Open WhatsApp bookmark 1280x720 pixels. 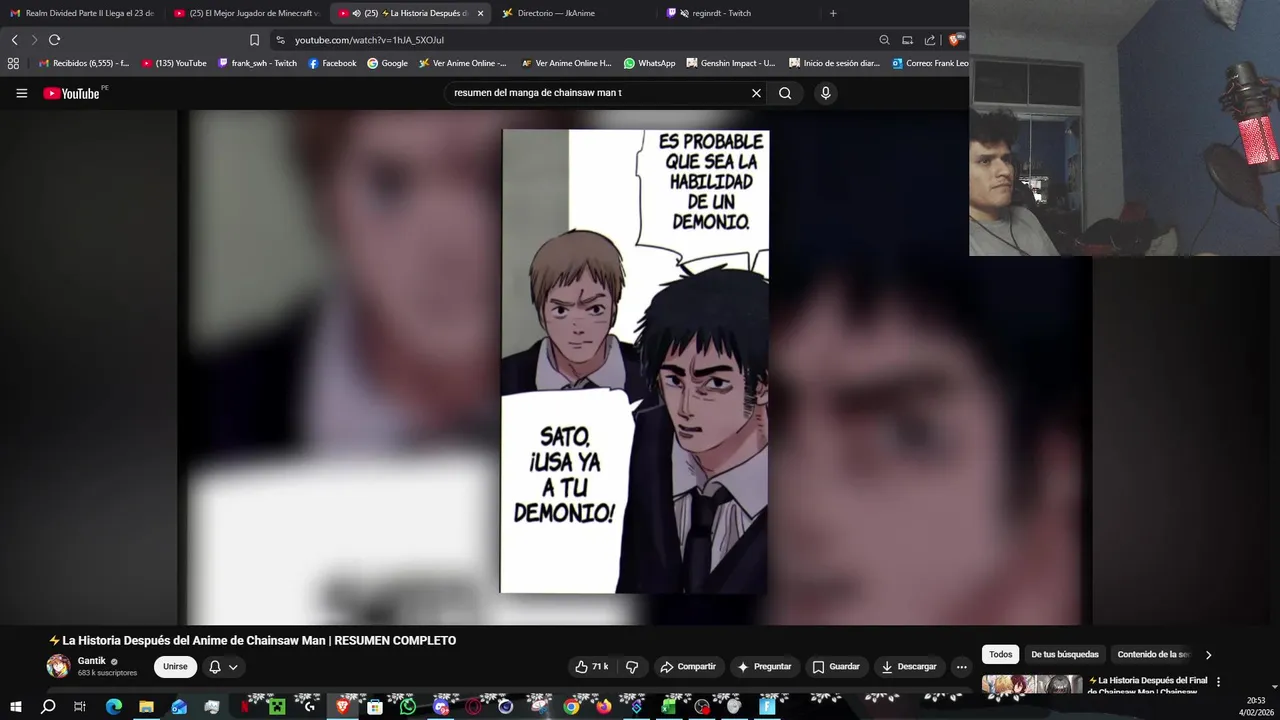(649, 63)
